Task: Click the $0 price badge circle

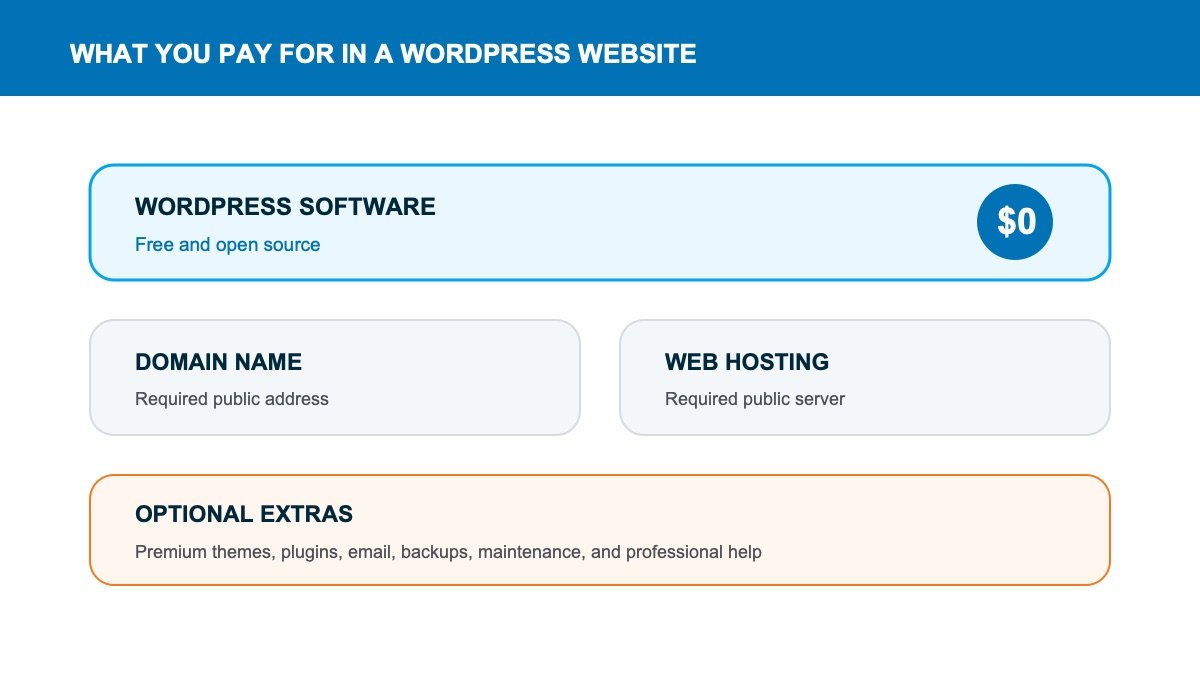Action: point(1015,222)
